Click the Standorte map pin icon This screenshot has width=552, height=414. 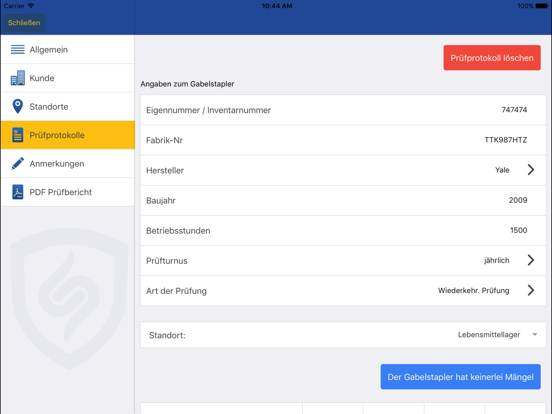pyautogui.click(x=18, y=106)
